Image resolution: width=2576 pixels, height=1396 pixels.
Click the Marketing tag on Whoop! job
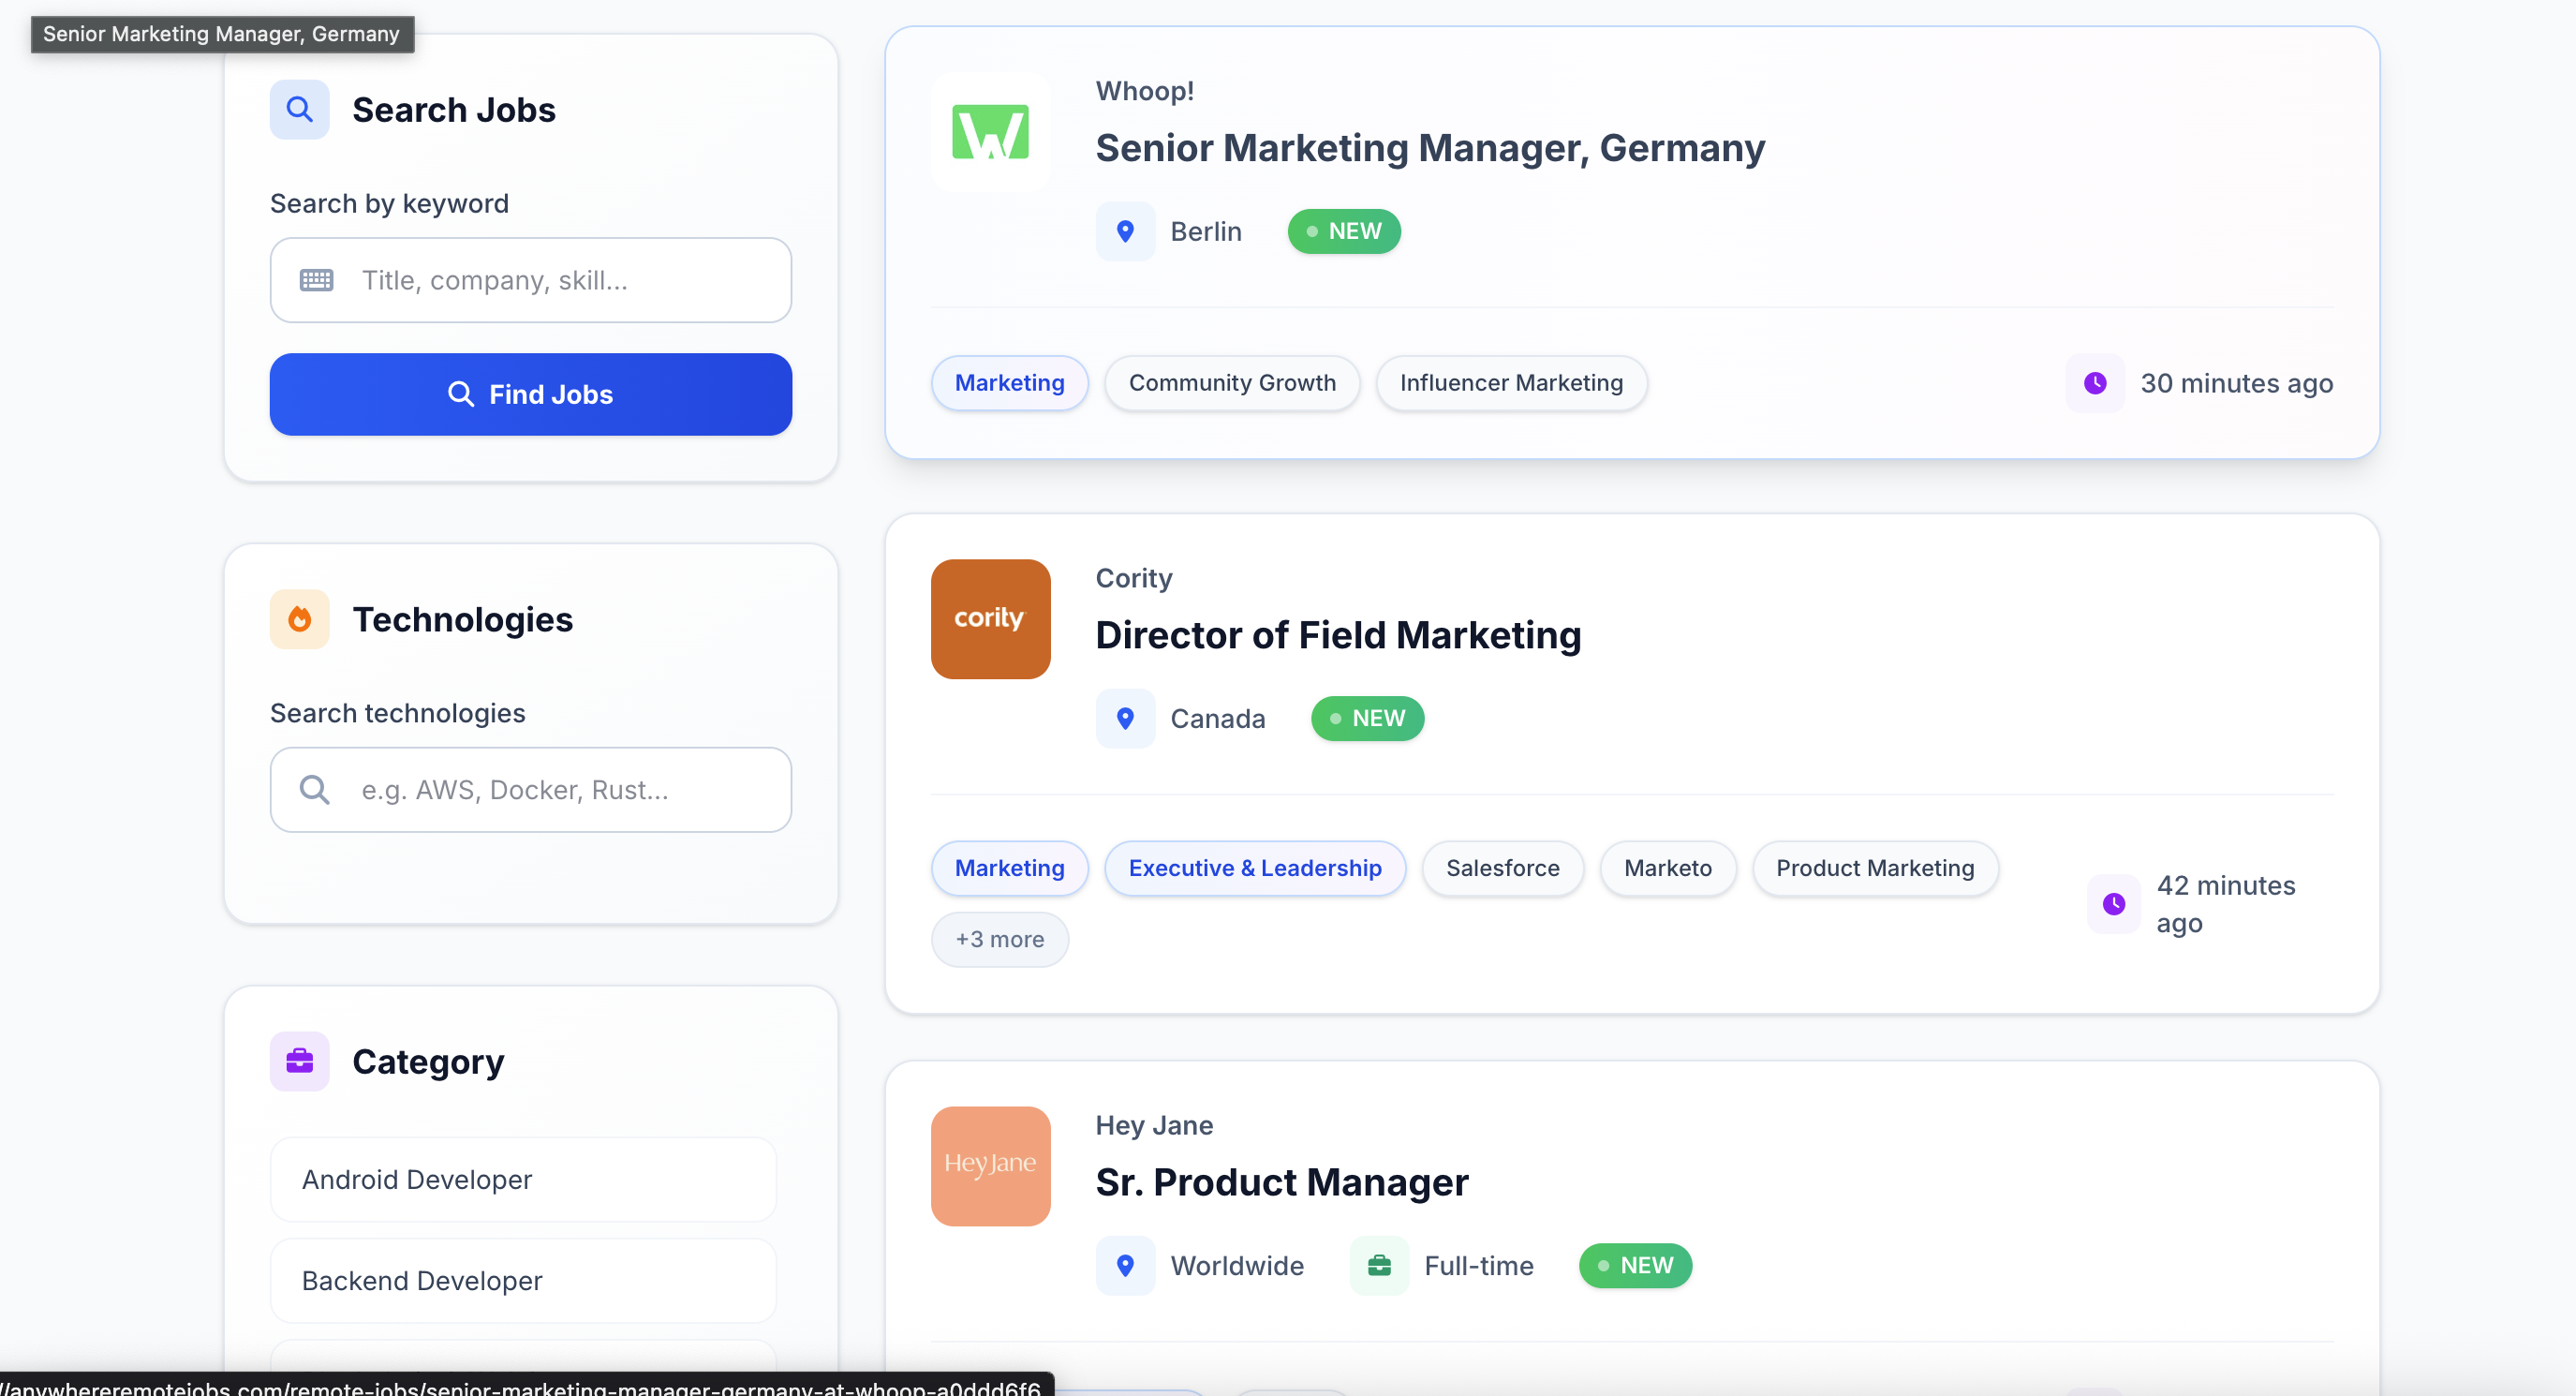tap(1009, 383)
